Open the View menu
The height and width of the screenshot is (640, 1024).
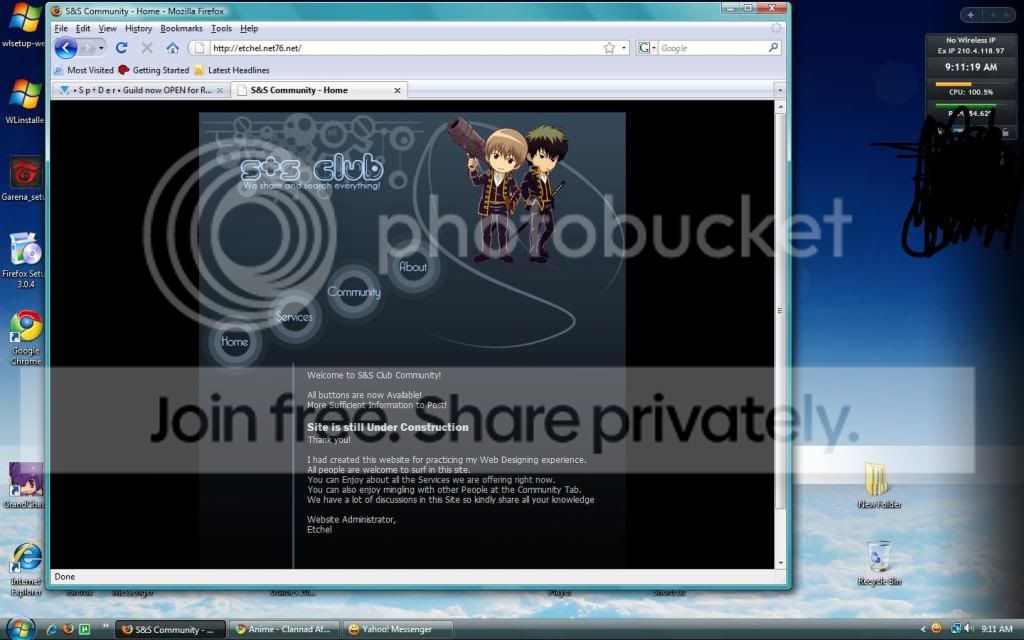[x=107, y=29]
